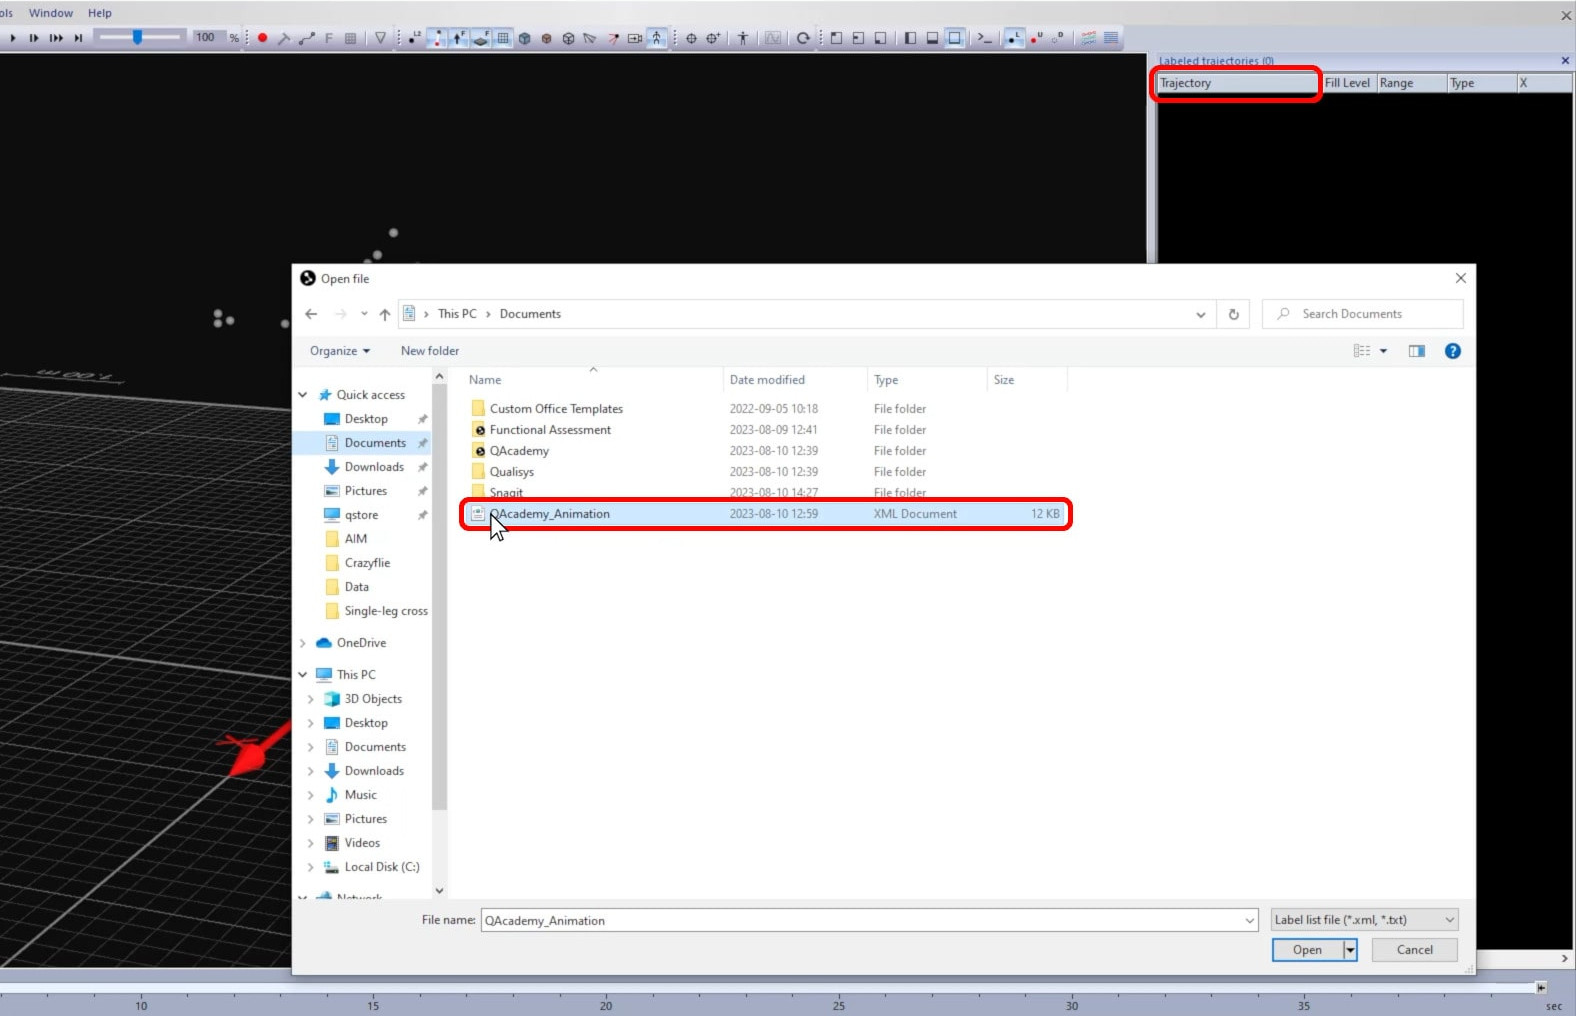
Task: Toggle unidentified trajectories window button
Action: coord(1036,38)
